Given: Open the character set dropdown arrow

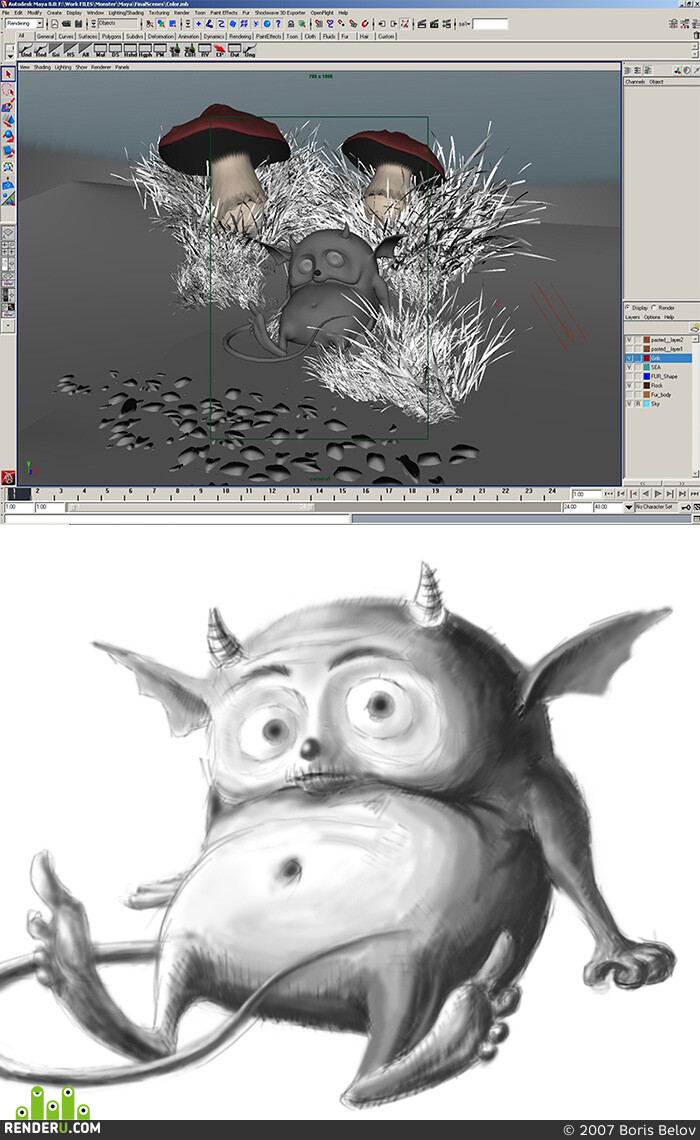Looking at the screenshot, I should point(629,507).
